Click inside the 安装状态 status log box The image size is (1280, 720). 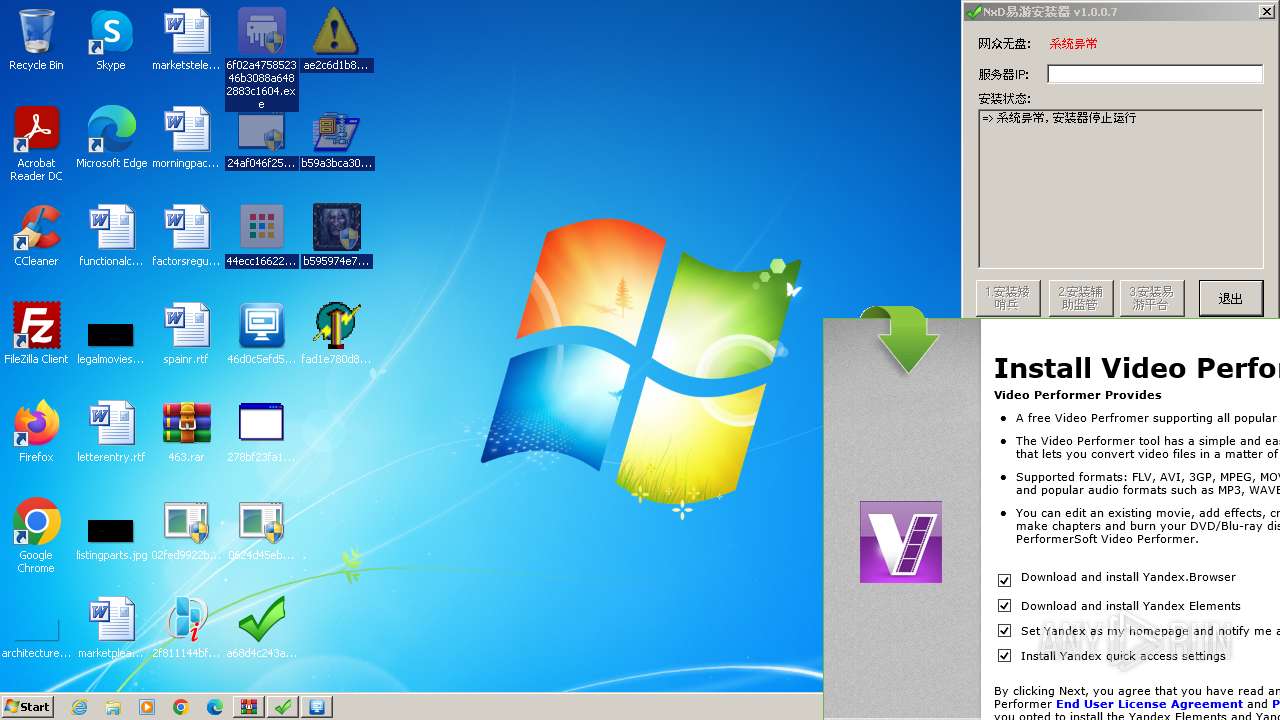pyautogui.click(x=1120, y=188)
